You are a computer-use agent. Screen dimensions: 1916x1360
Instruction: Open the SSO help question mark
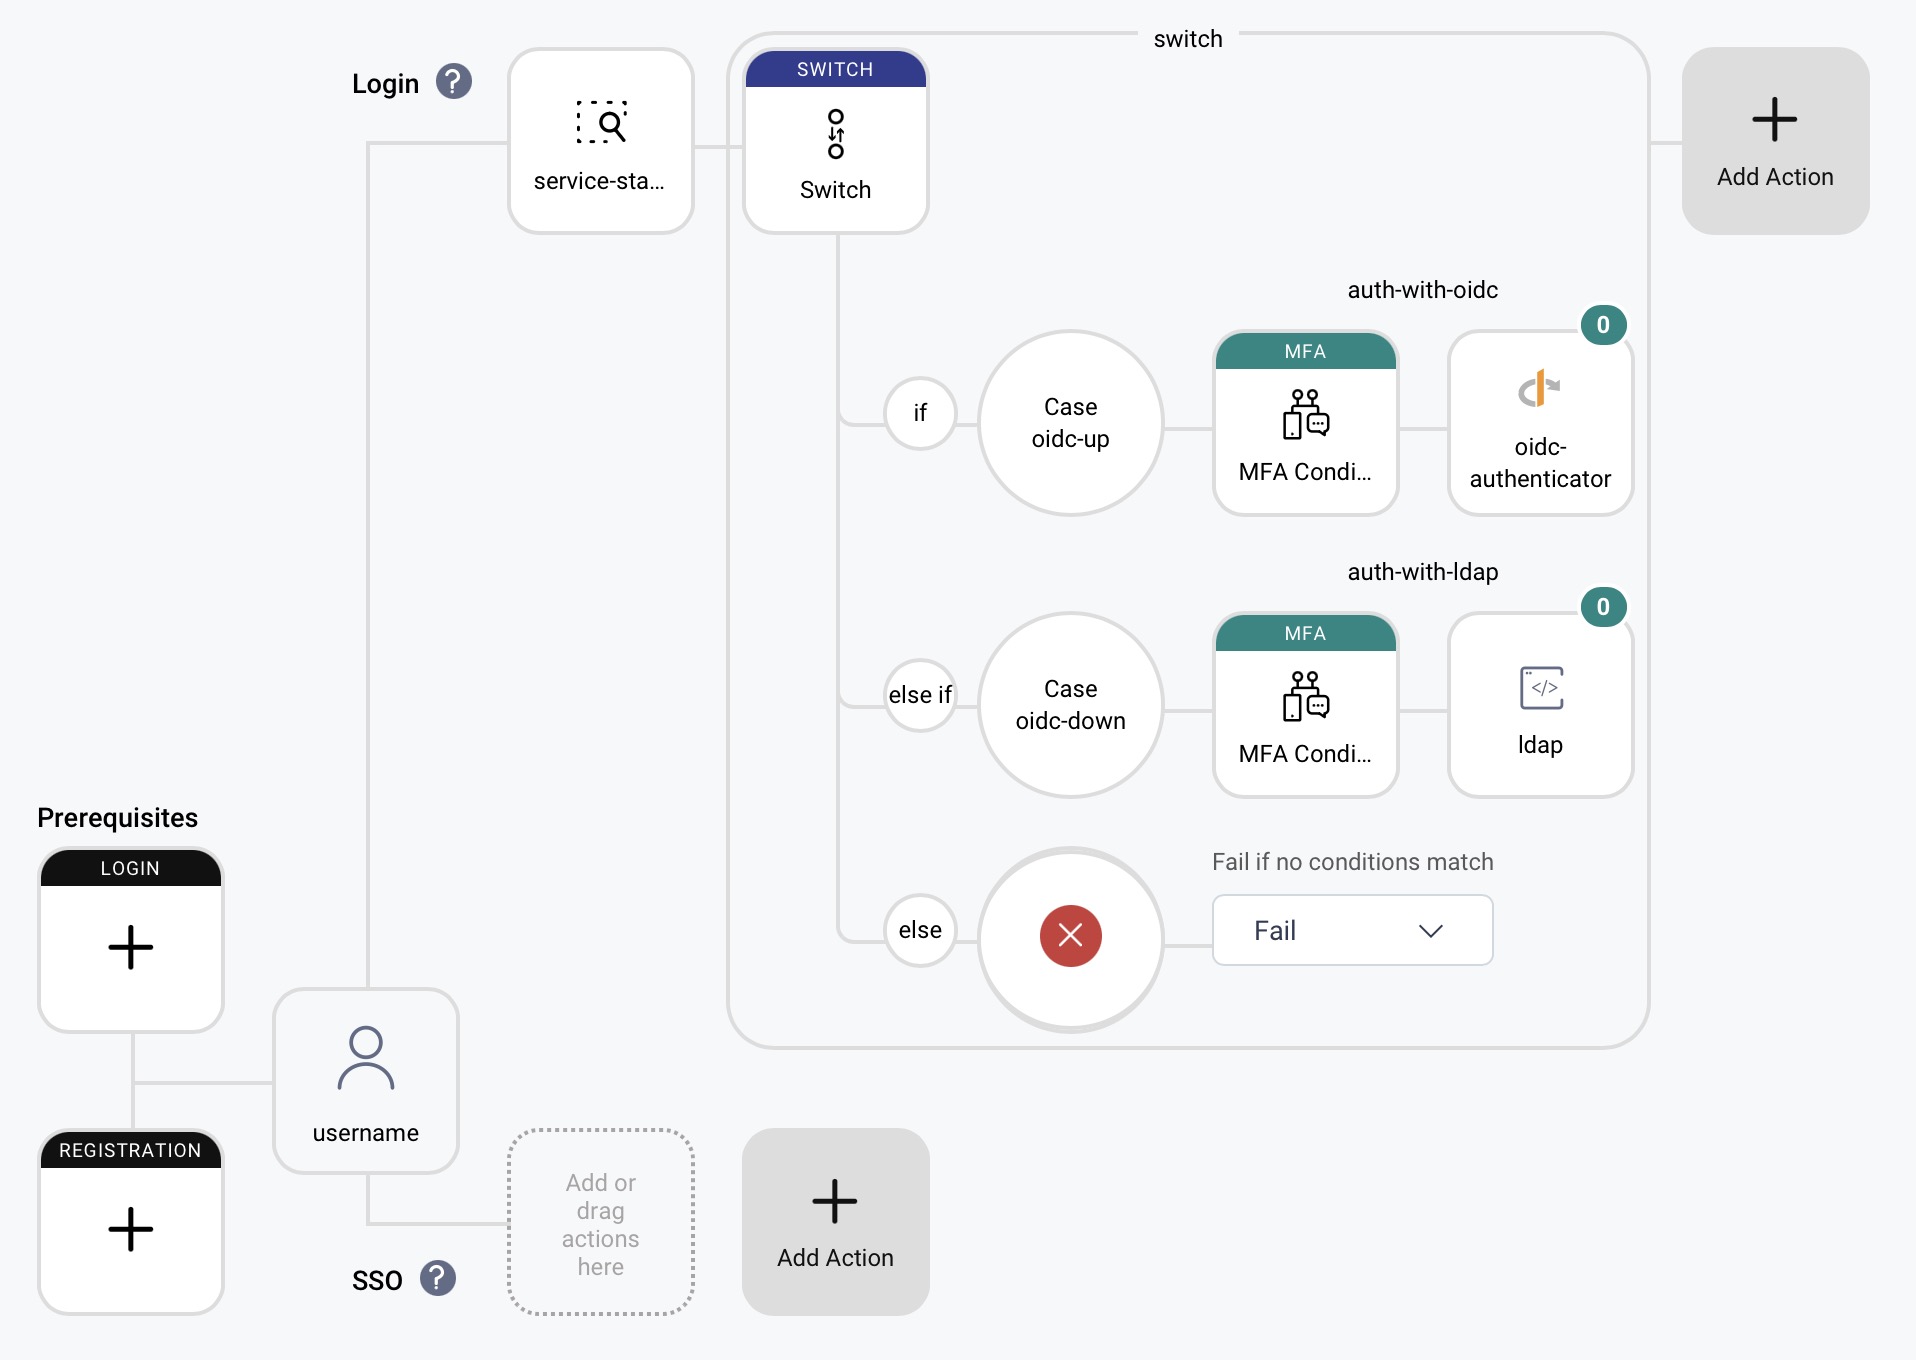pyautogui.click(x=435, y=1278)
